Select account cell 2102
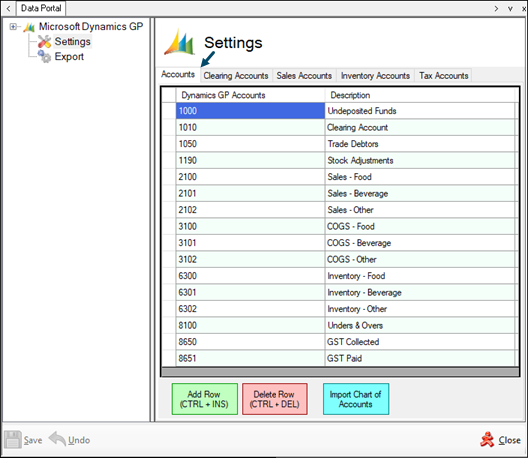 pyautogui.click(x=250, y=210)
